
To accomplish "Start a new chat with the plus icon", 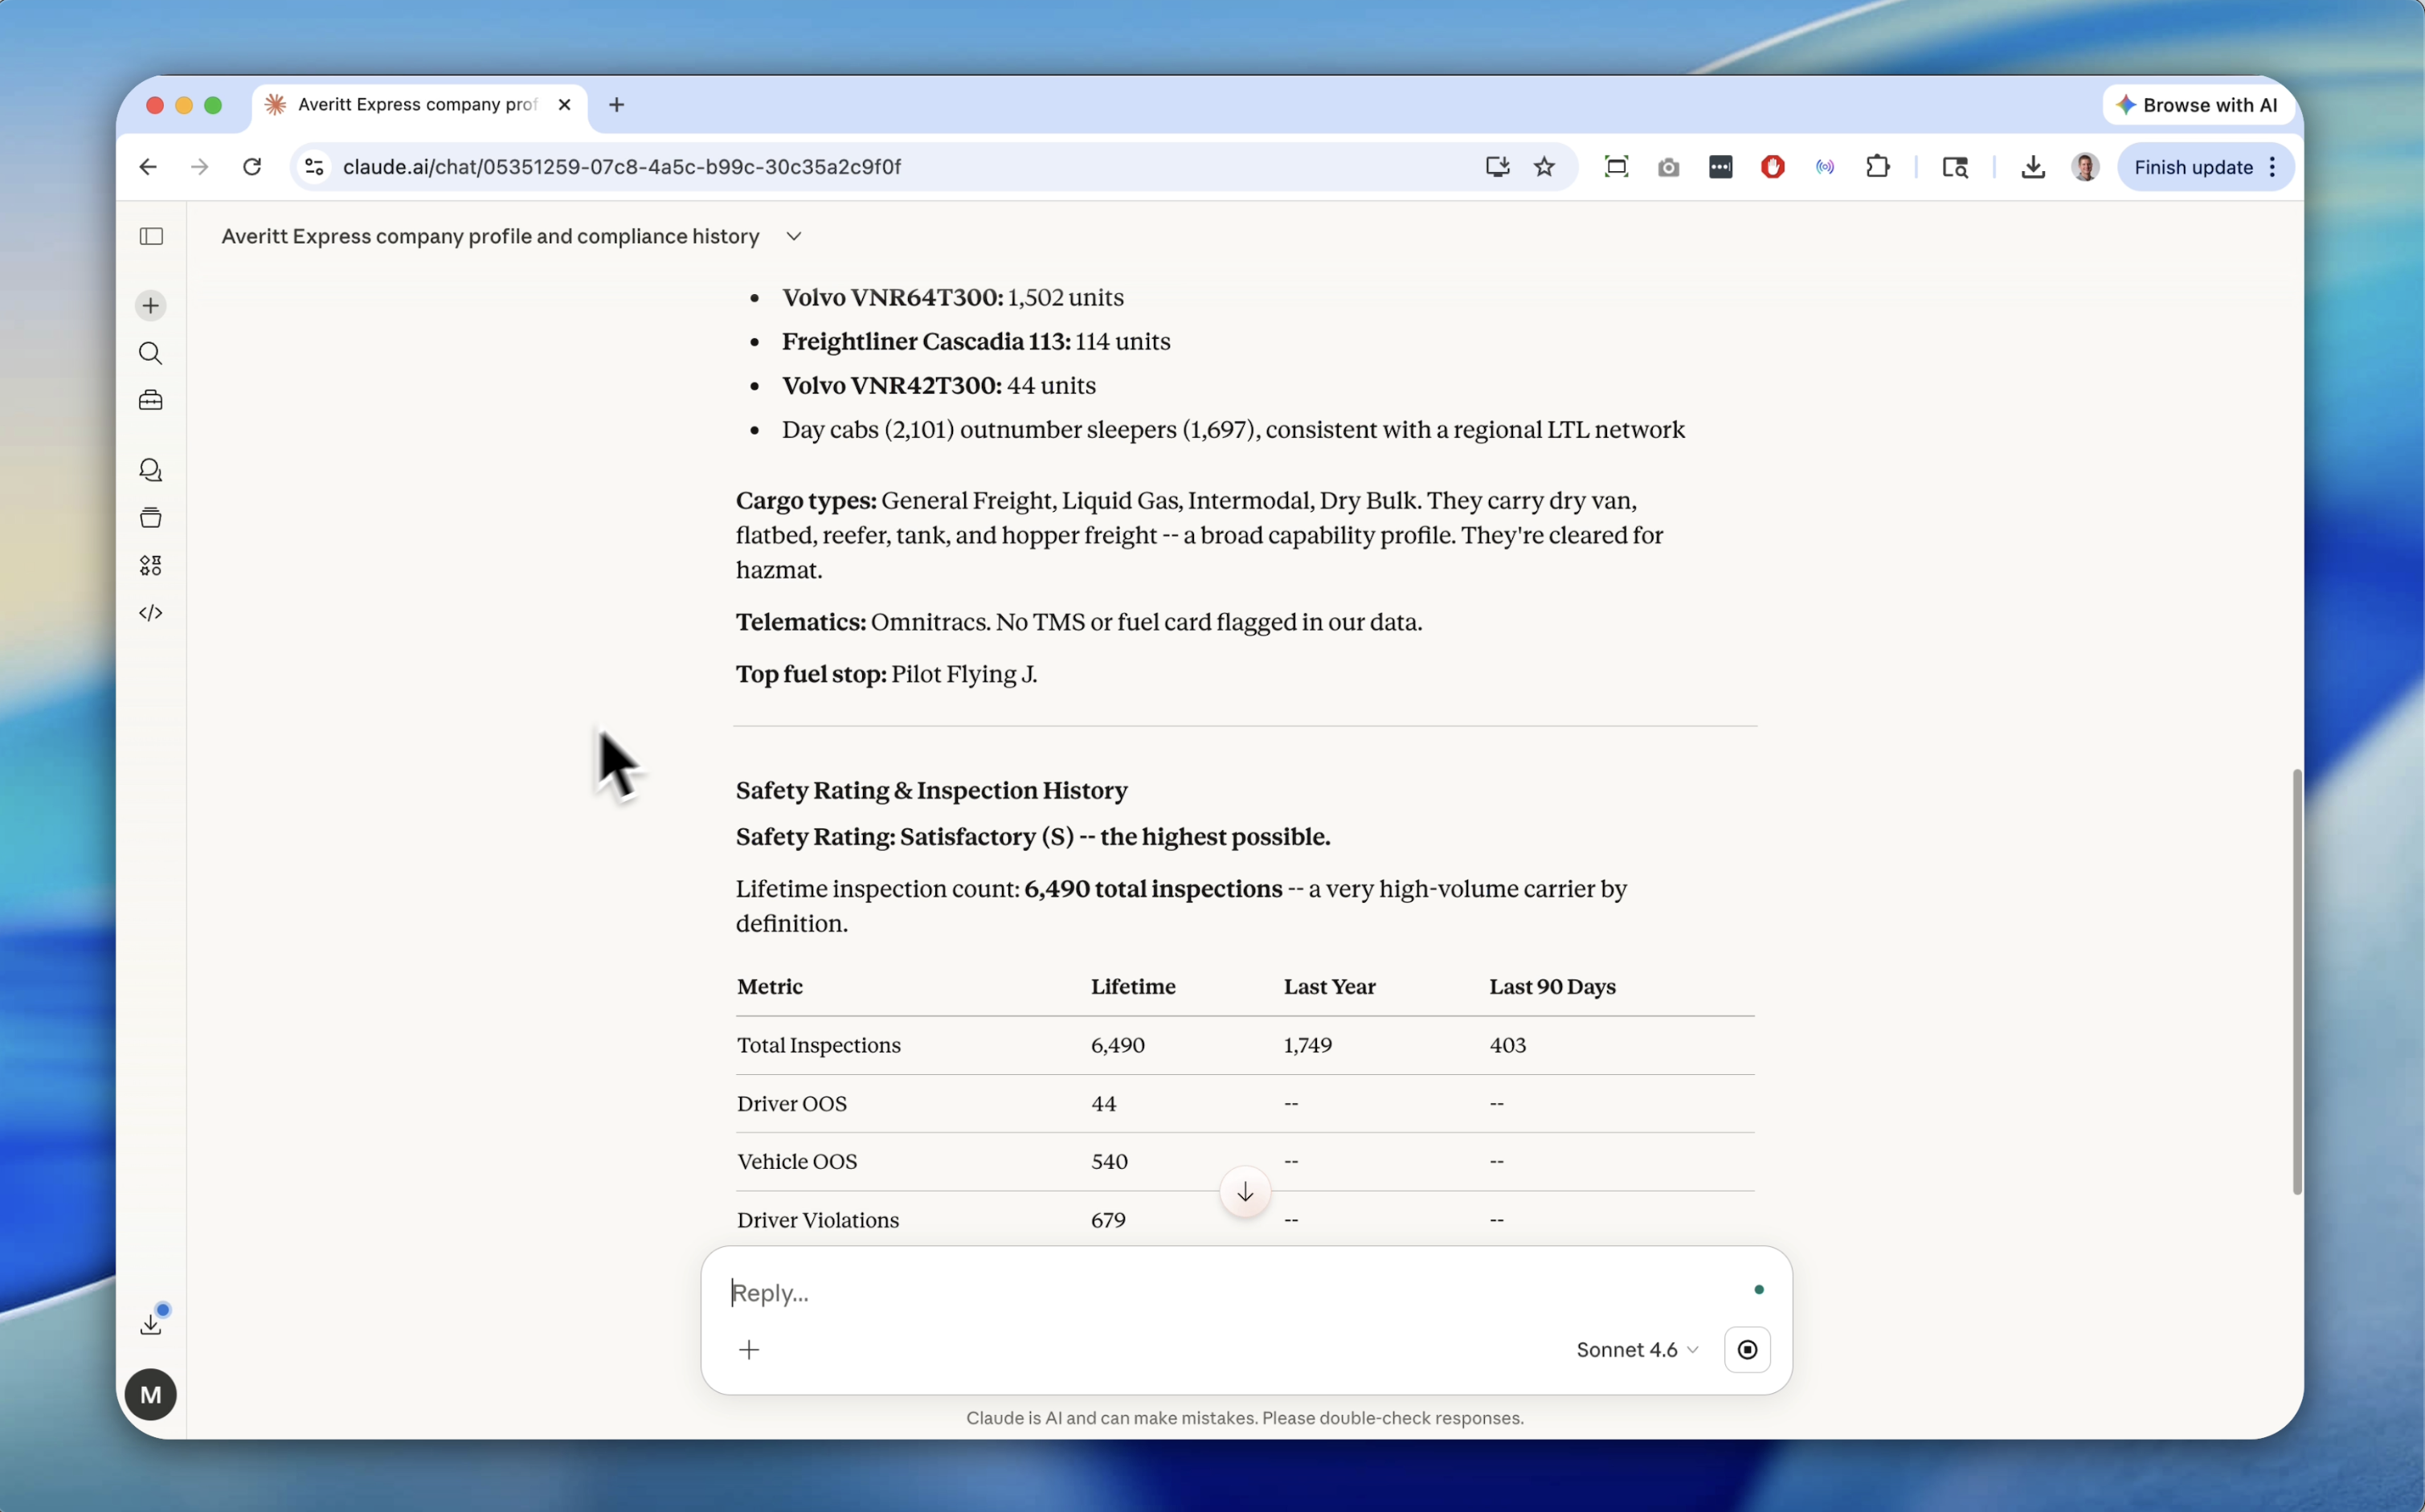I will pos(150,305).
